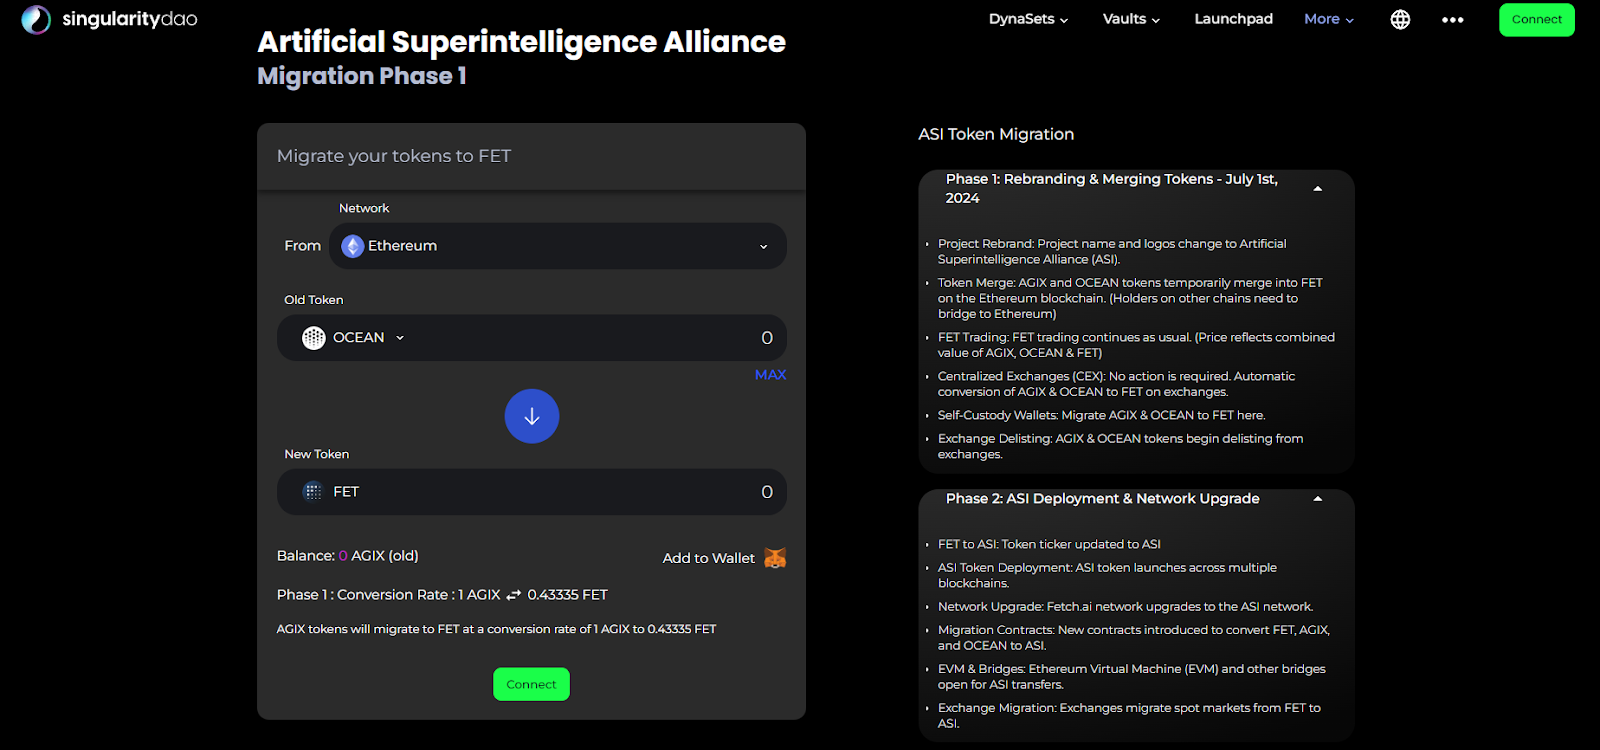Click the 'ASI Token Deployment' bullet text
Image resolution: width=1600 pixels, height=750 pixels.
(1107, 575)
